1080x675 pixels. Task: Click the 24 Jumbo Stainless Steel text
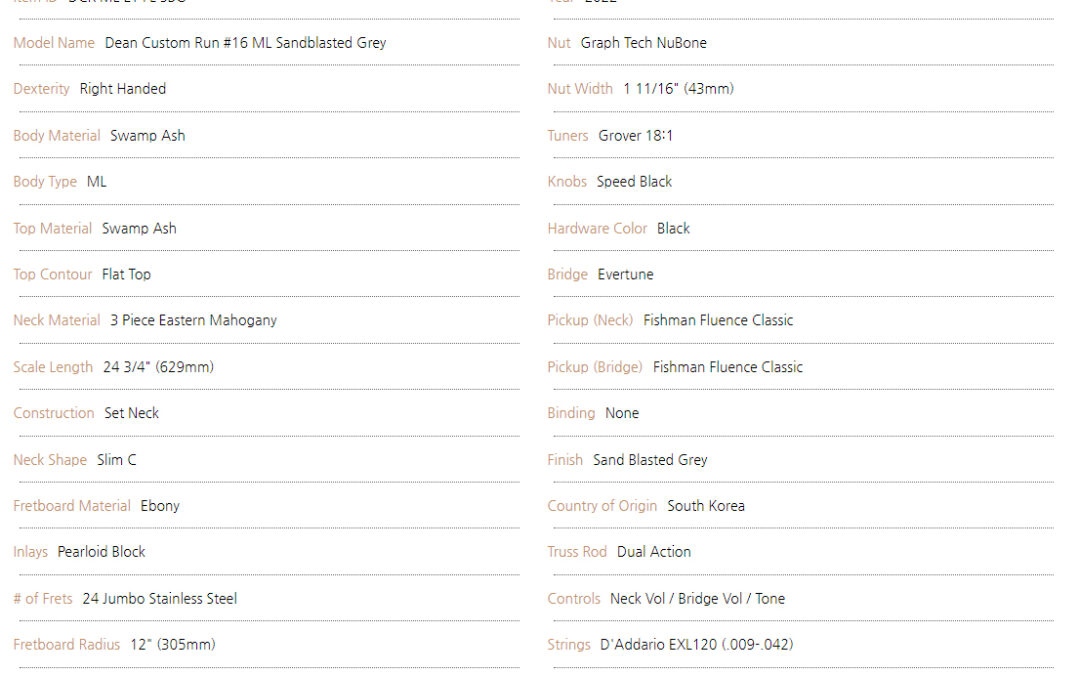point(160,599)
